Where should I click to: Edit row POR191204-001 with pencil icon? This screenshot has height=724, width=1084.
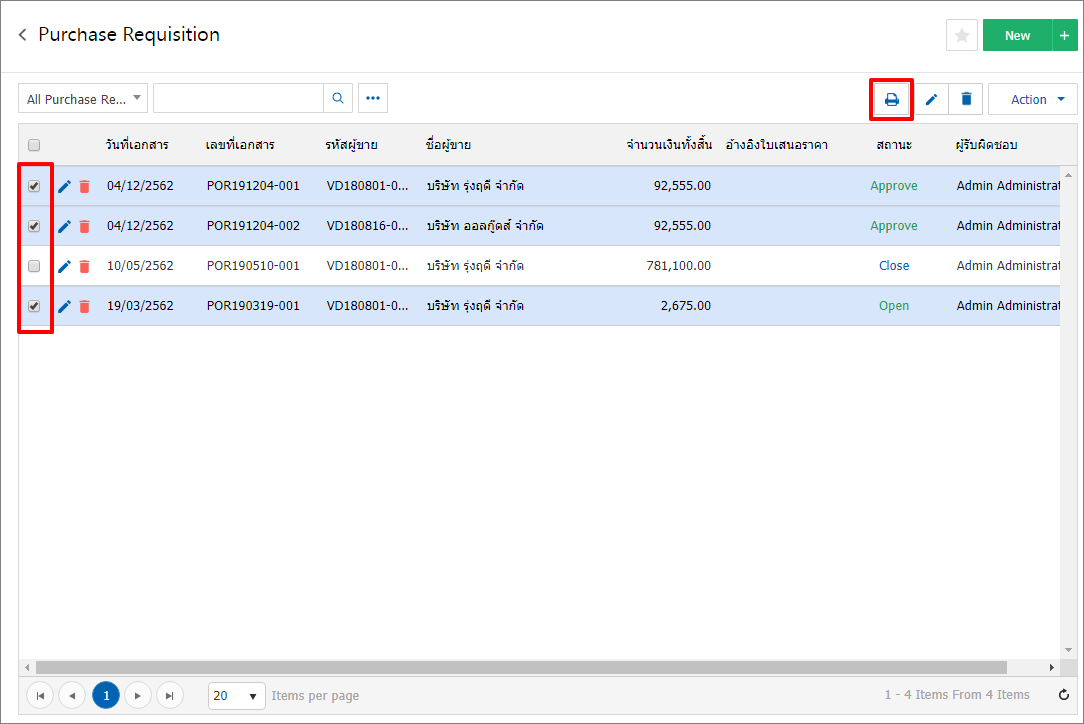pos(64,186)
